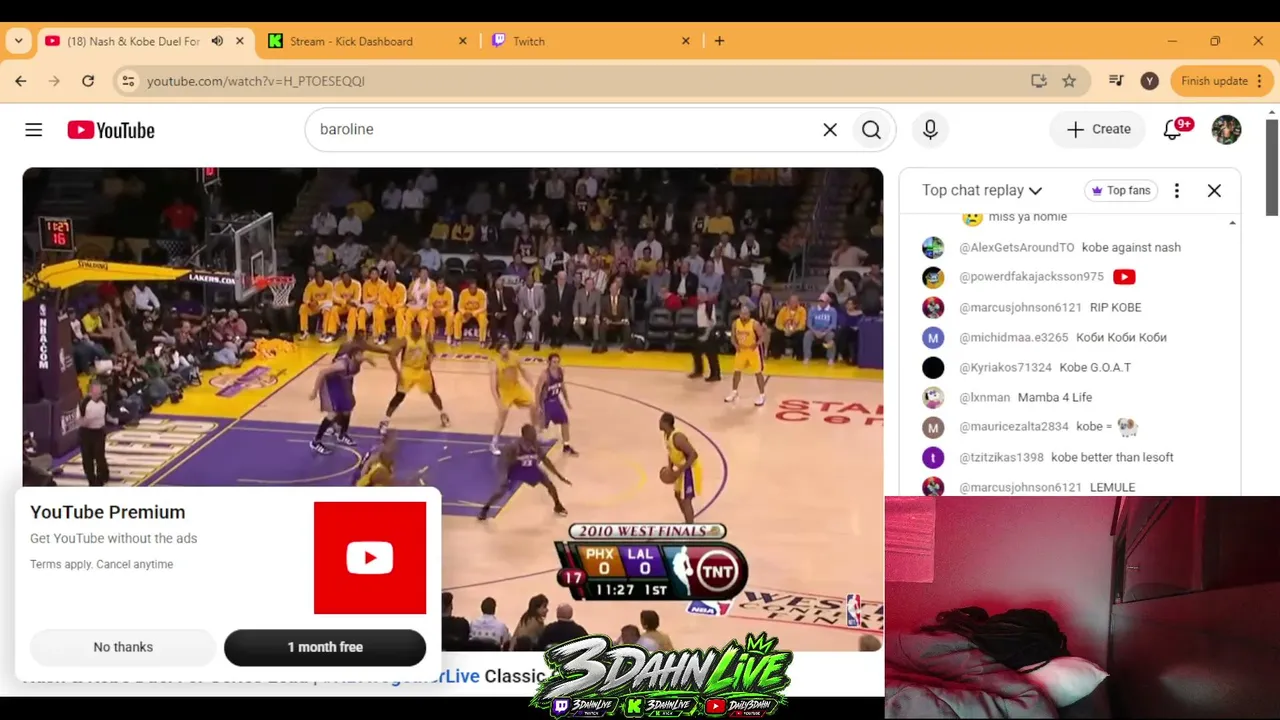The image size is (1280, 720).
Task: Open the YouTube guide hamburger menu
Action: [34, 130]
